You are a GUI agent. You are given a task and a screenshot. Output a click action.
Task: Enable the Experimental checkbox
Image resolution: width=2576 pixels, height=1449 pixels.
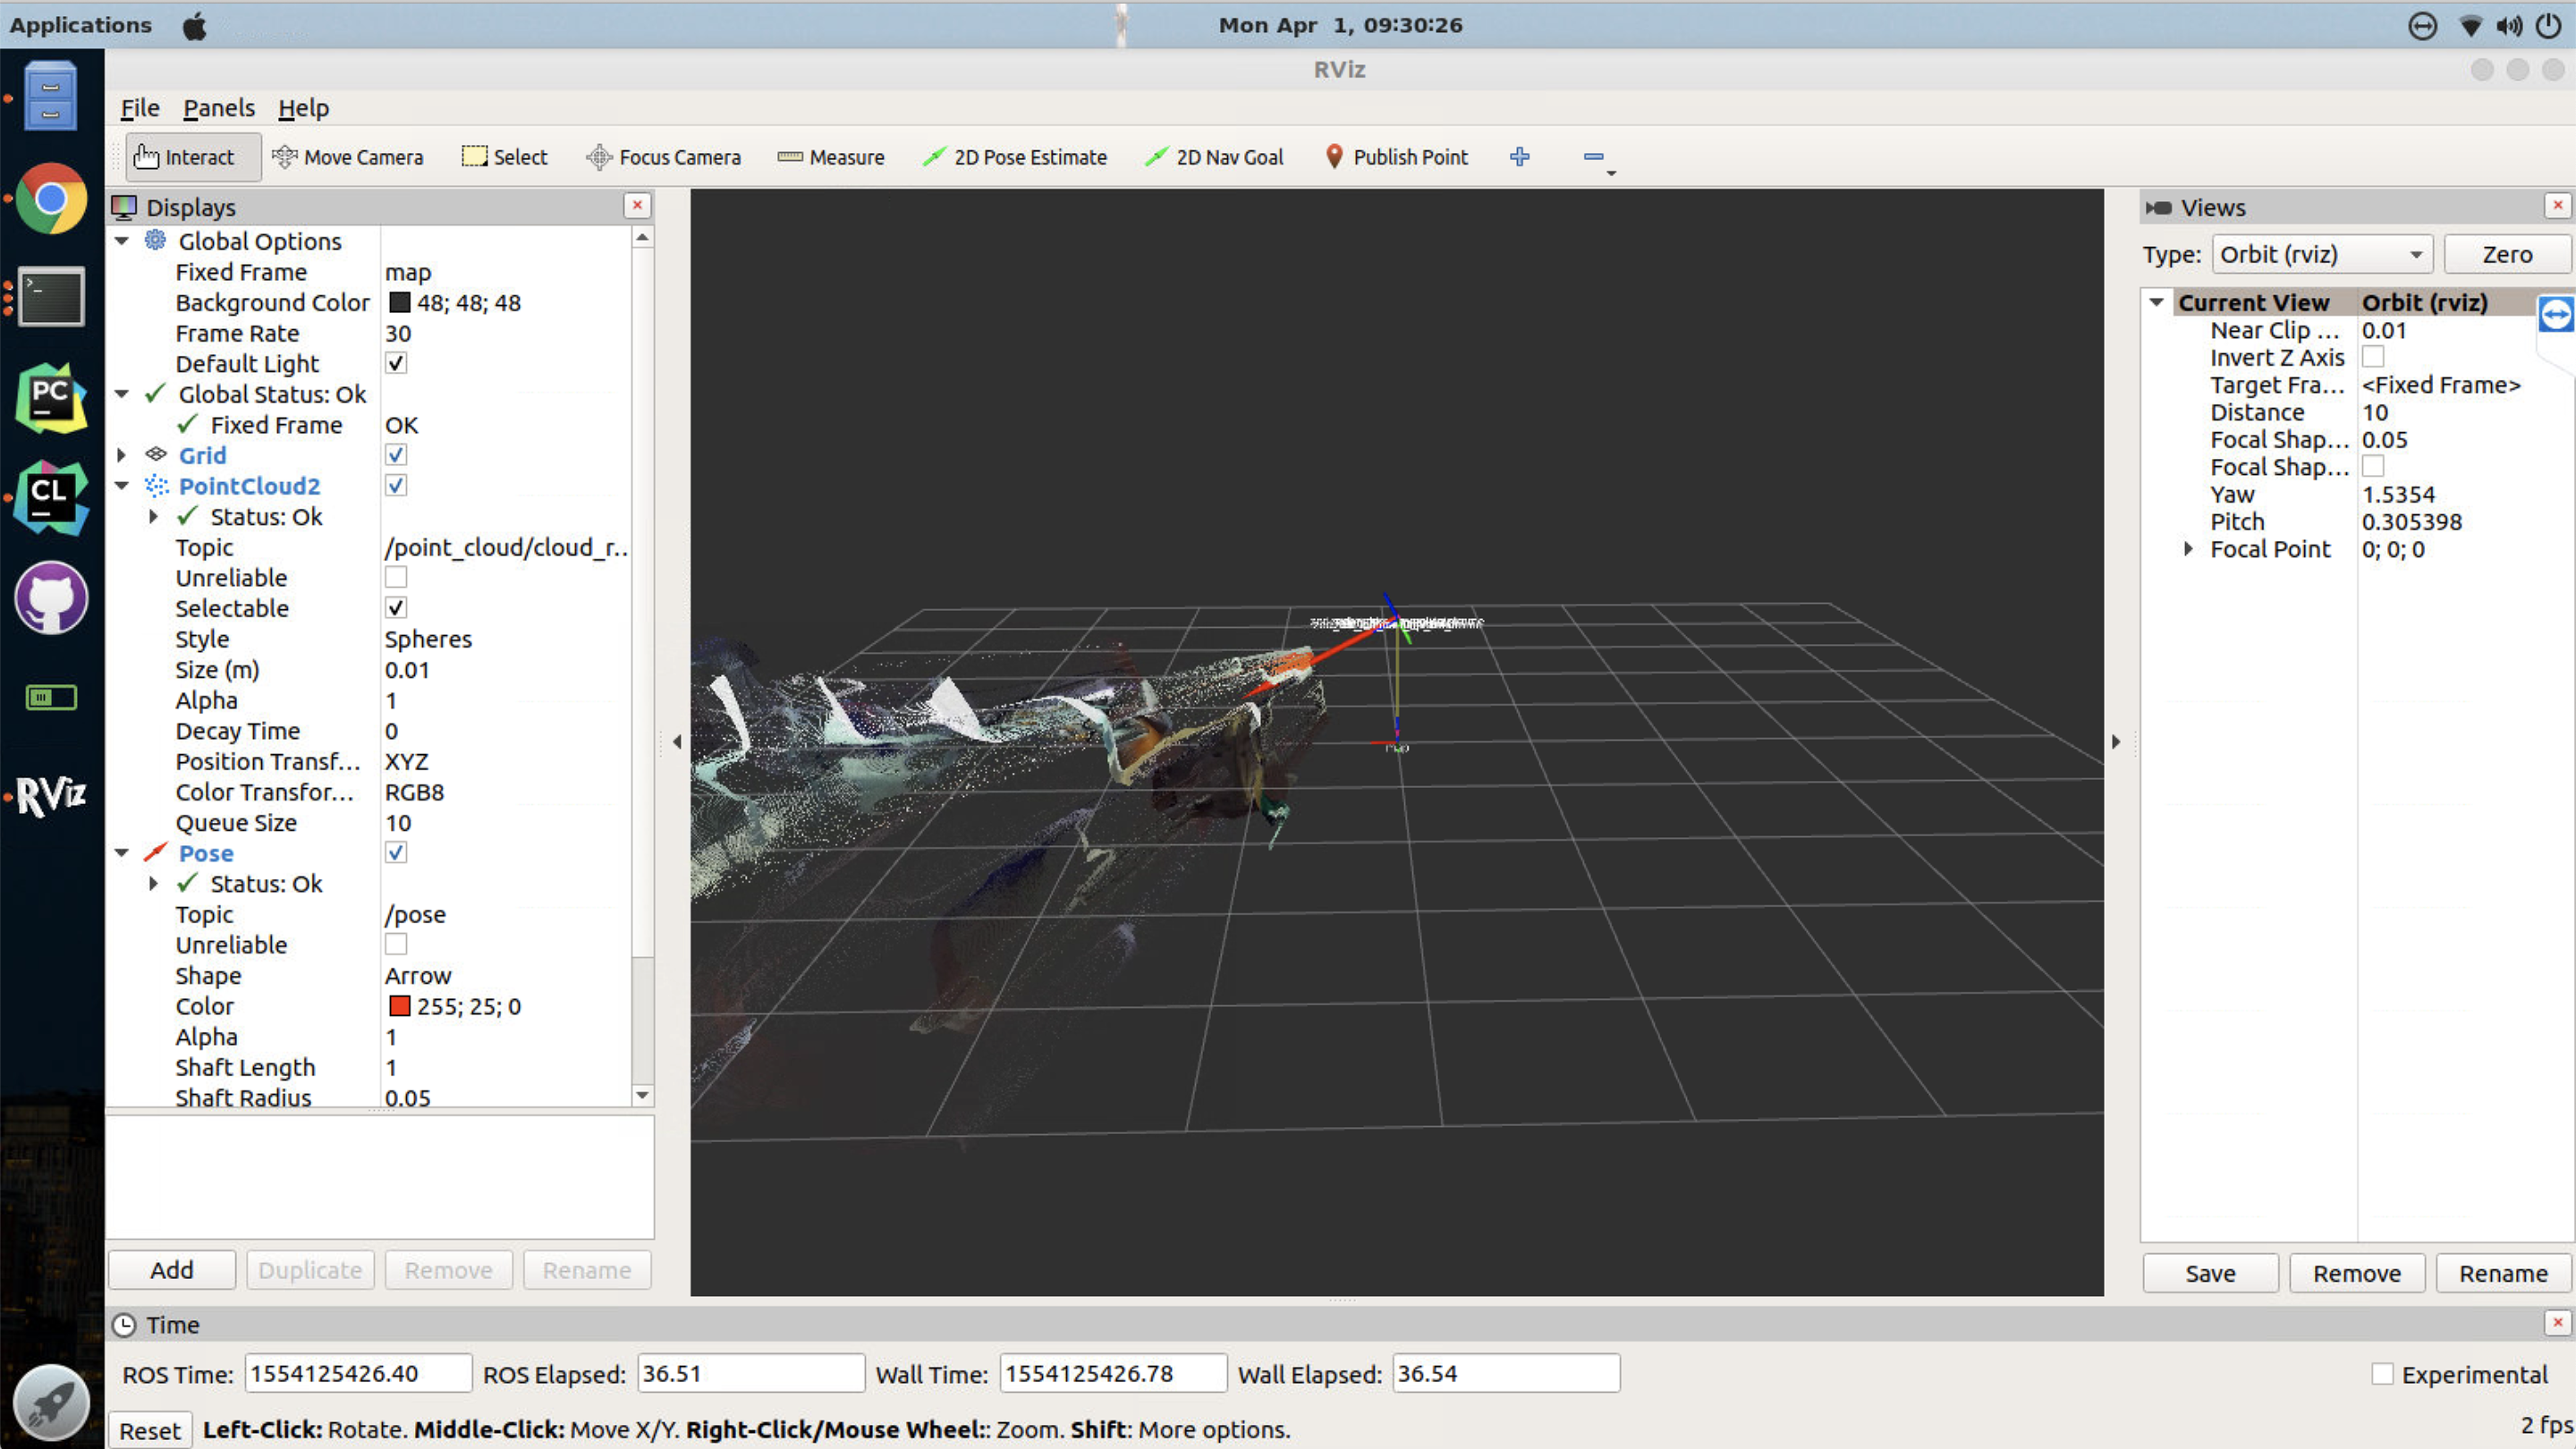[x=2382, y=1374]
